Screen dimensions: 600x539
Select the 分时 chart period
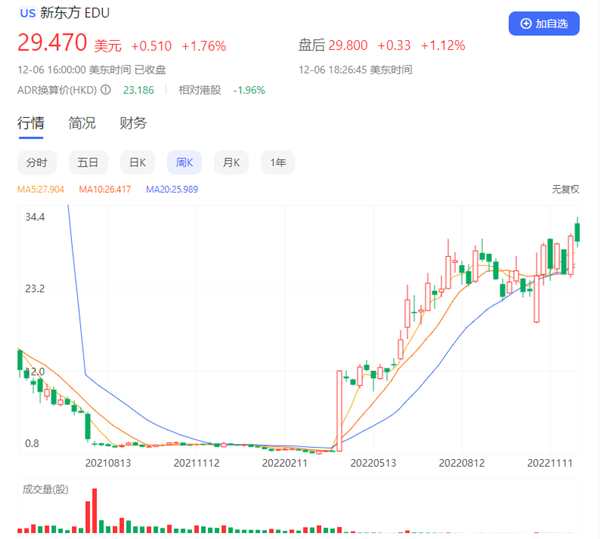click(x=37, y=163)
